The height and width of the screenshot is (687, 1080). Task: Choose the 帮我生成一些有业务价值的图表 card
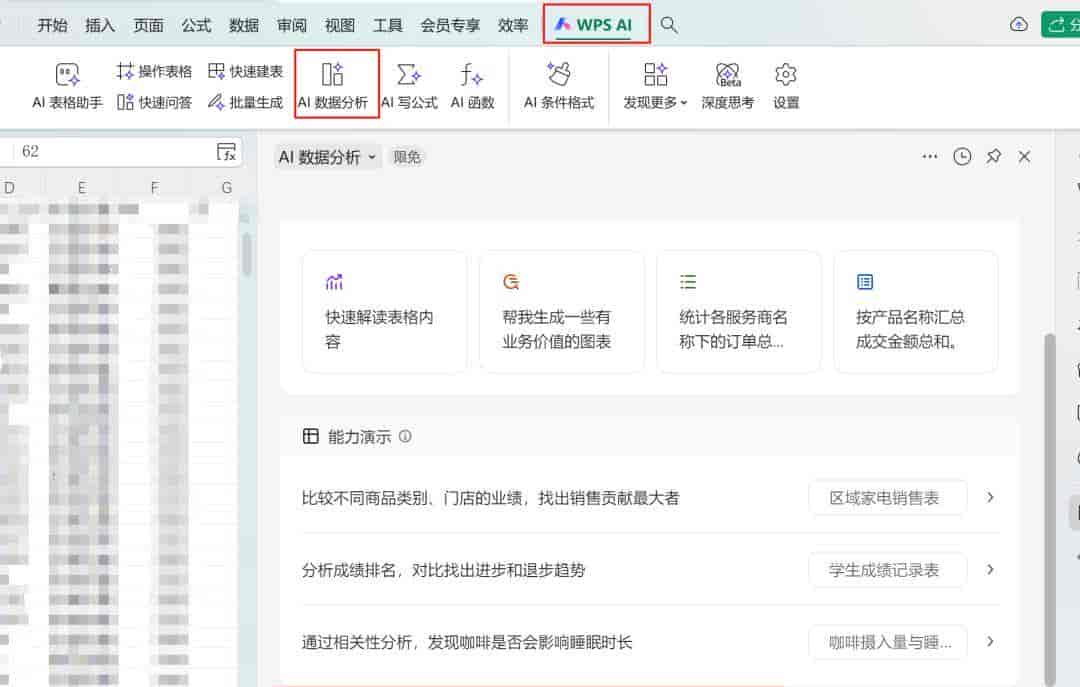561,312
